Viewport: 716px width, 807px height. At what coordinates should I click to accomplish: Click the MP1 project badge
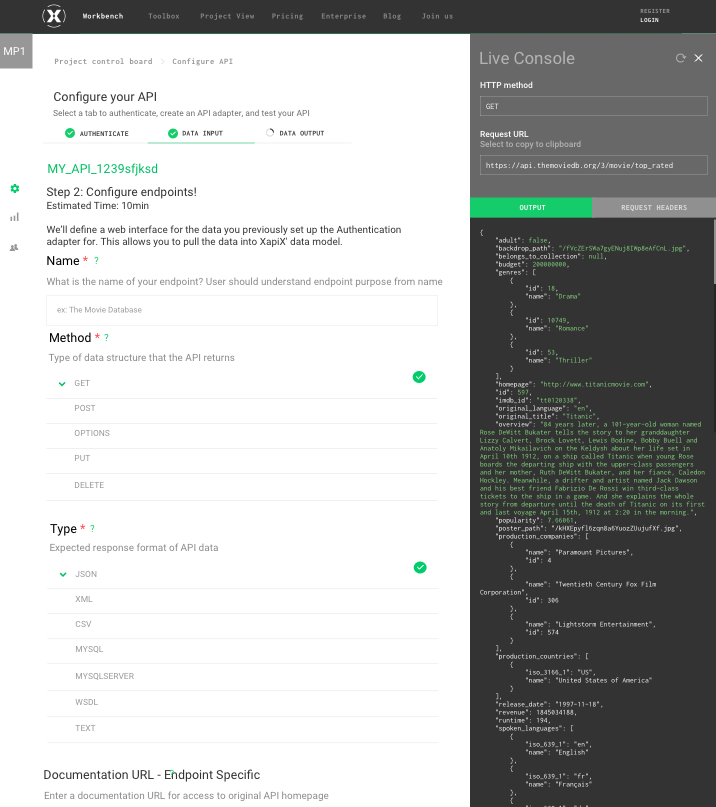point(16,51)
